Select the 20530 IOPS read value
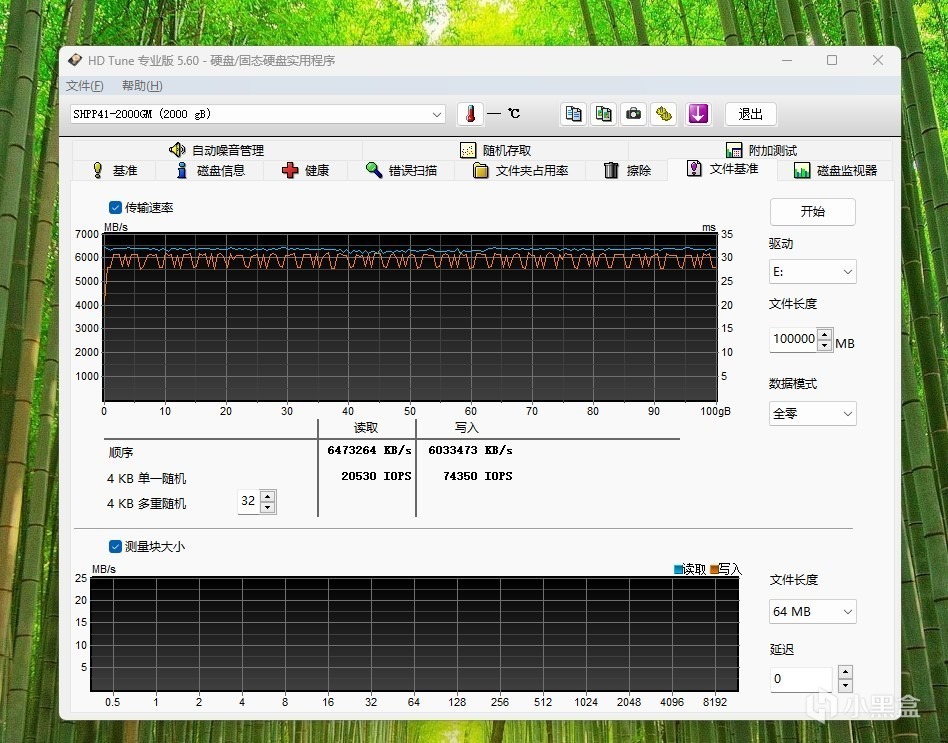 376,476
